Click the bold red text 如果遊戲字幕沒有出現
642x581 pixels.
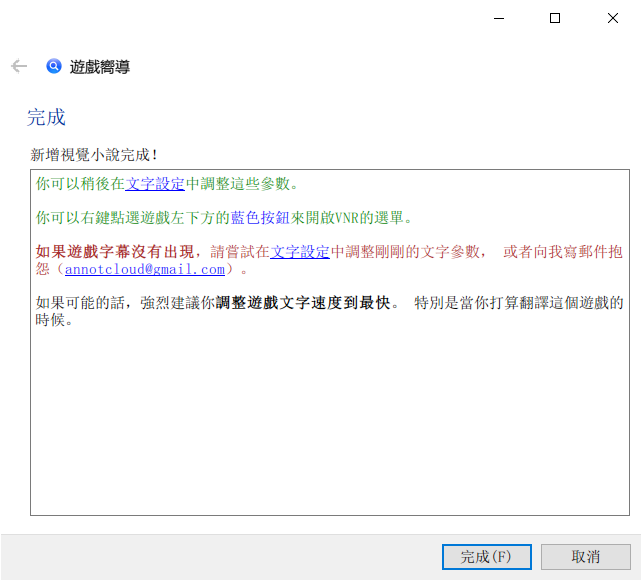click(x=115, y=252)
